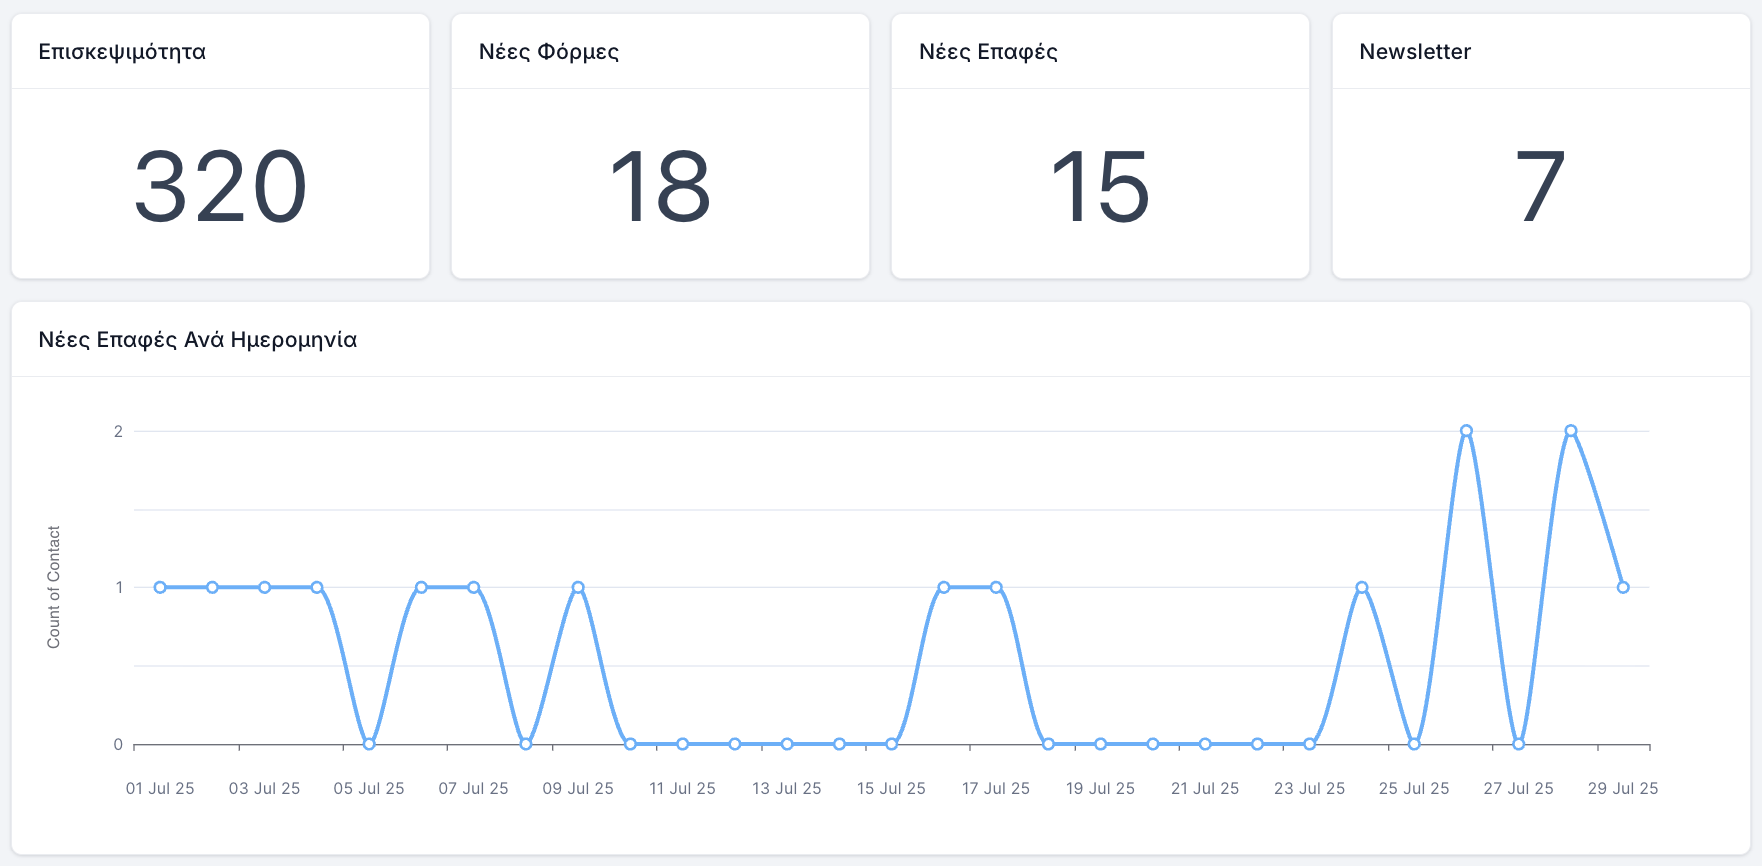Select the last data point on 29 Jul 25
The height and width of the screenshot is (866, 1762).
1623,587
